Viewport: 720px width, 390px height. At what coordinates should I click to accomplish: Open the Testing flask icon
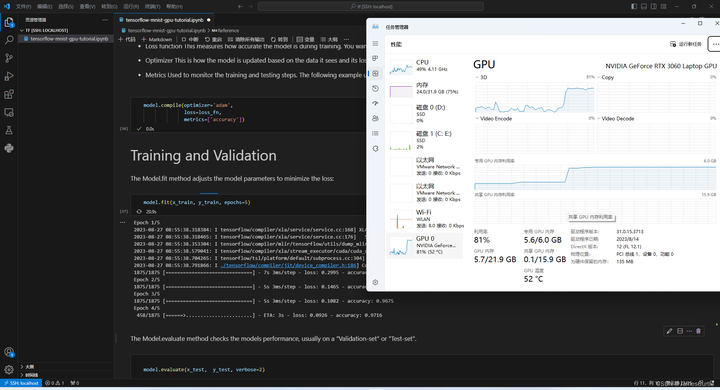(9, 130)
